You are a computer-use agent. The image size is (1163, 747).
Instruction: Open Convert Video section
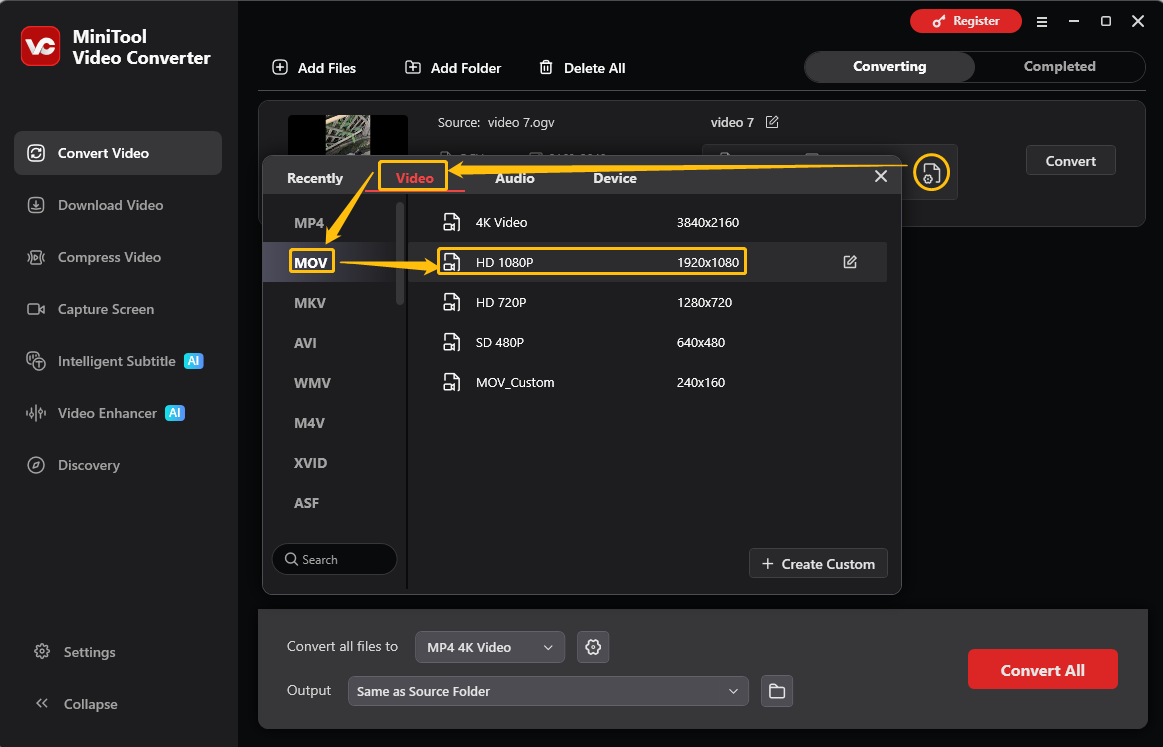coord(118,153)
